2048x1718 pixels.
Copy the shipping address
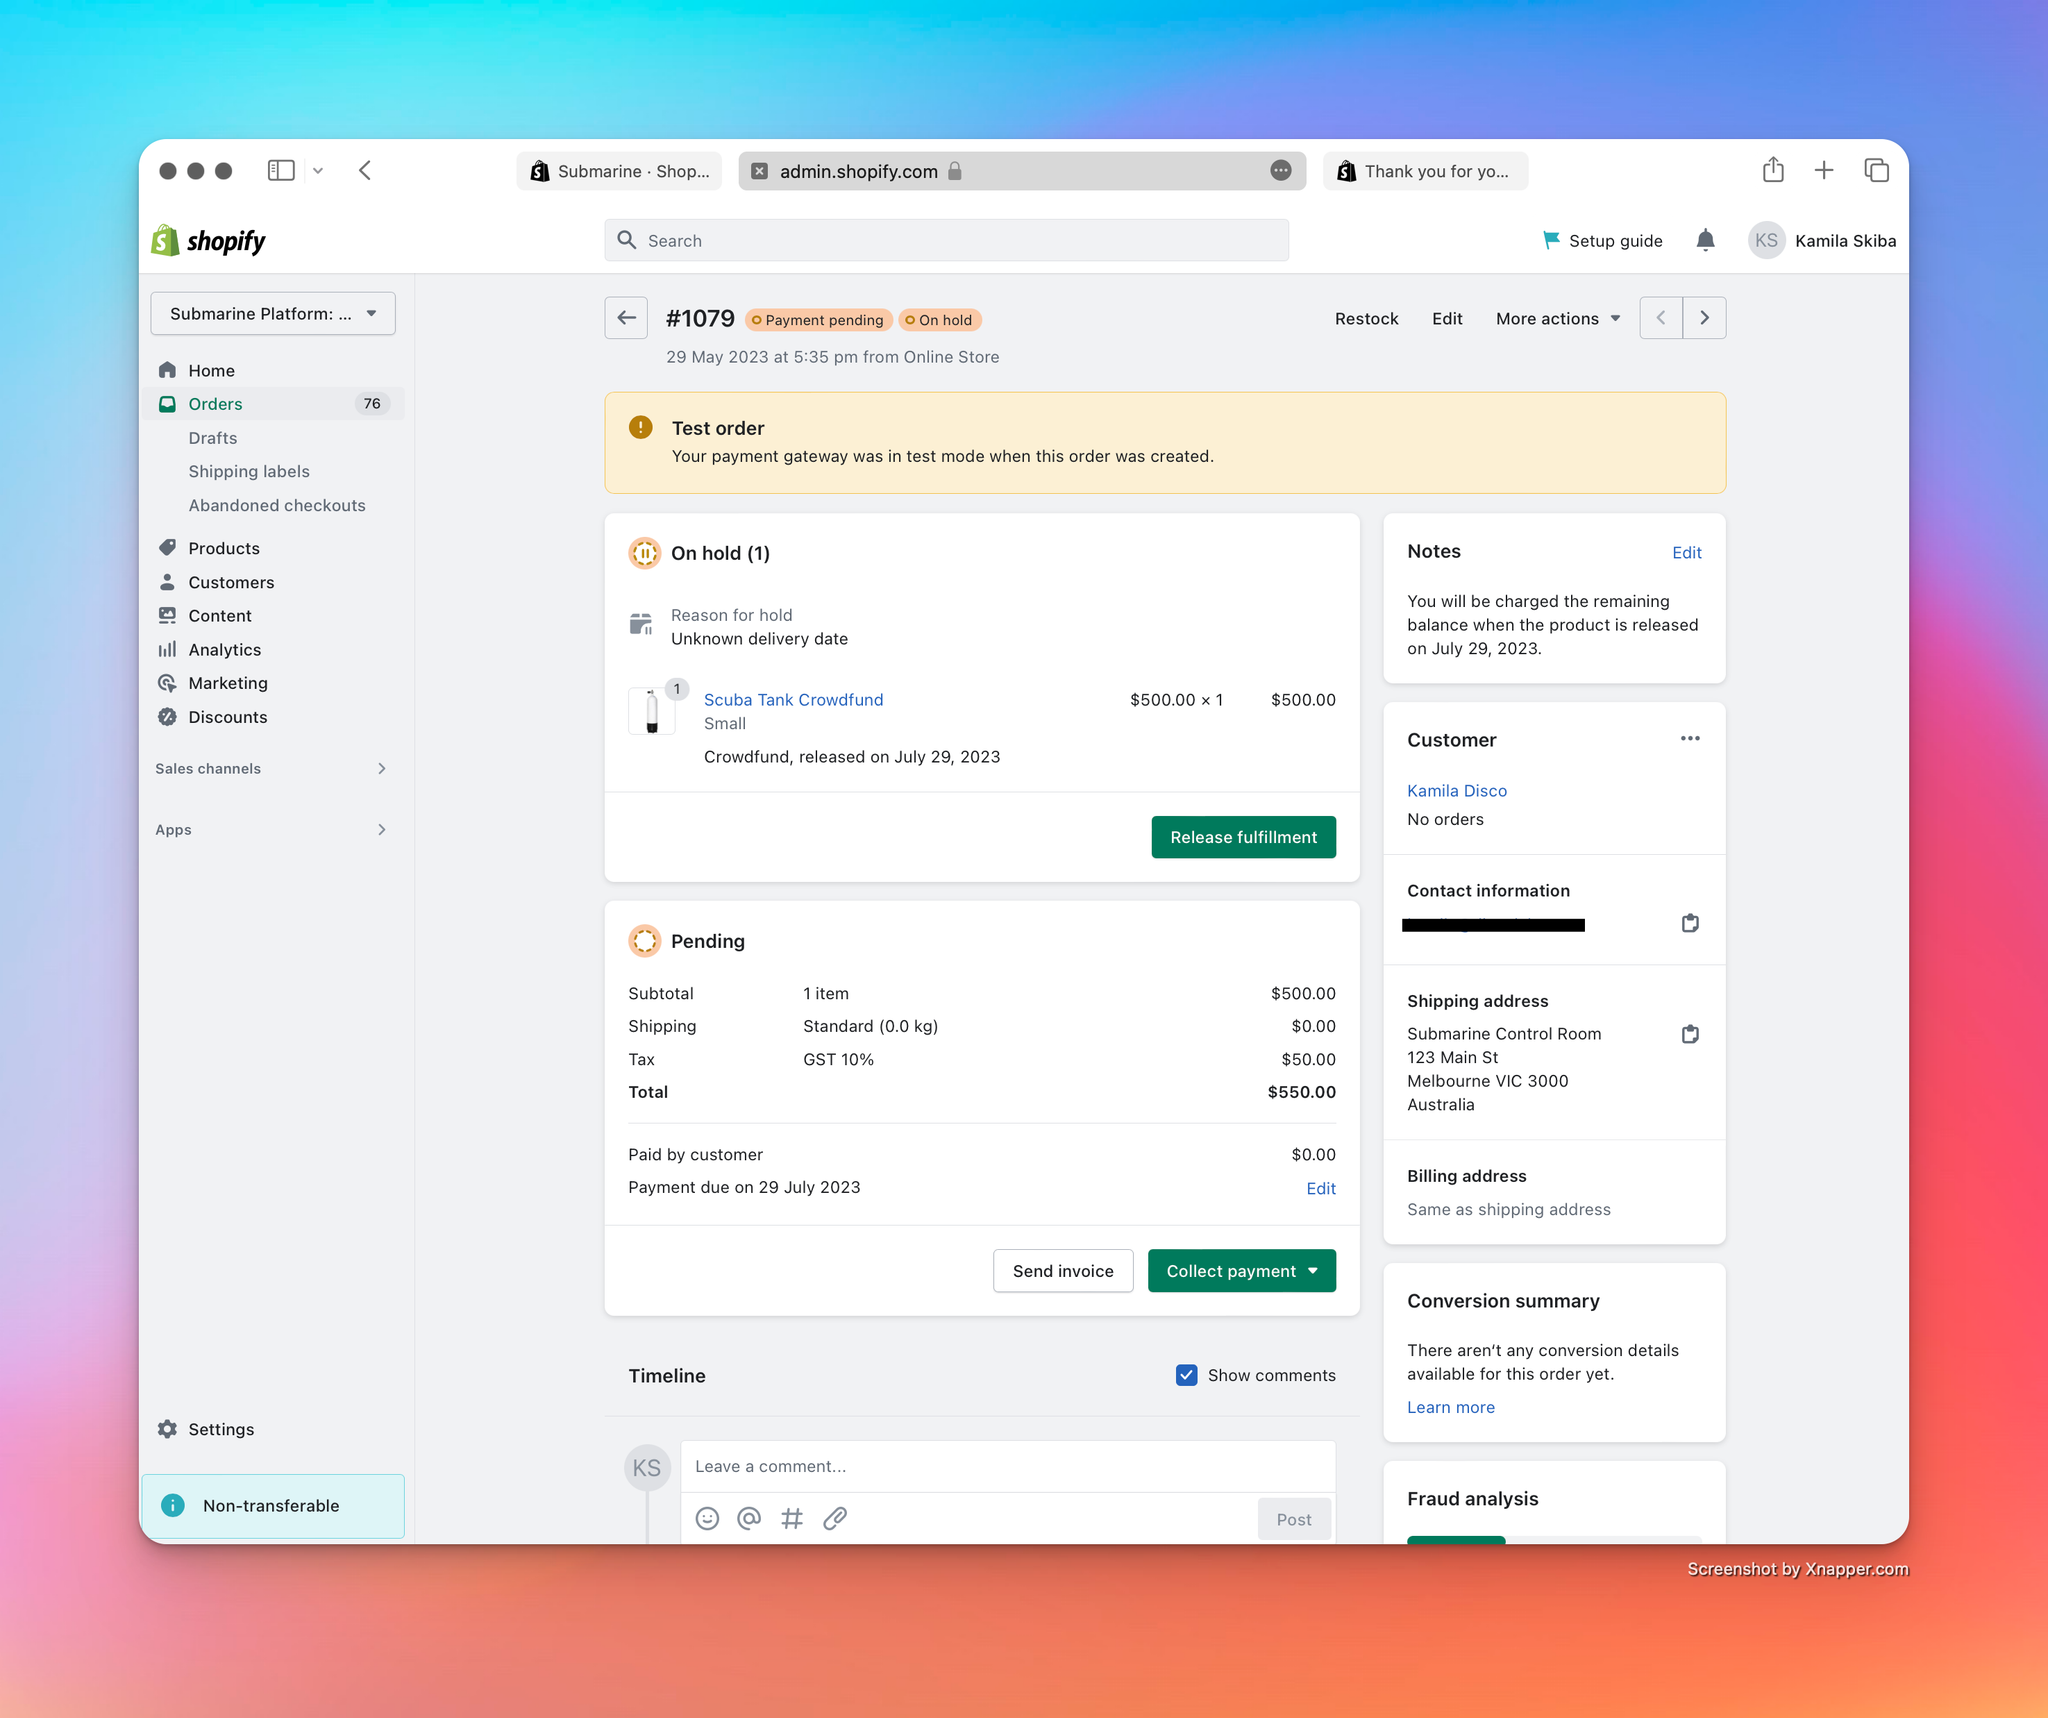1690,1034
